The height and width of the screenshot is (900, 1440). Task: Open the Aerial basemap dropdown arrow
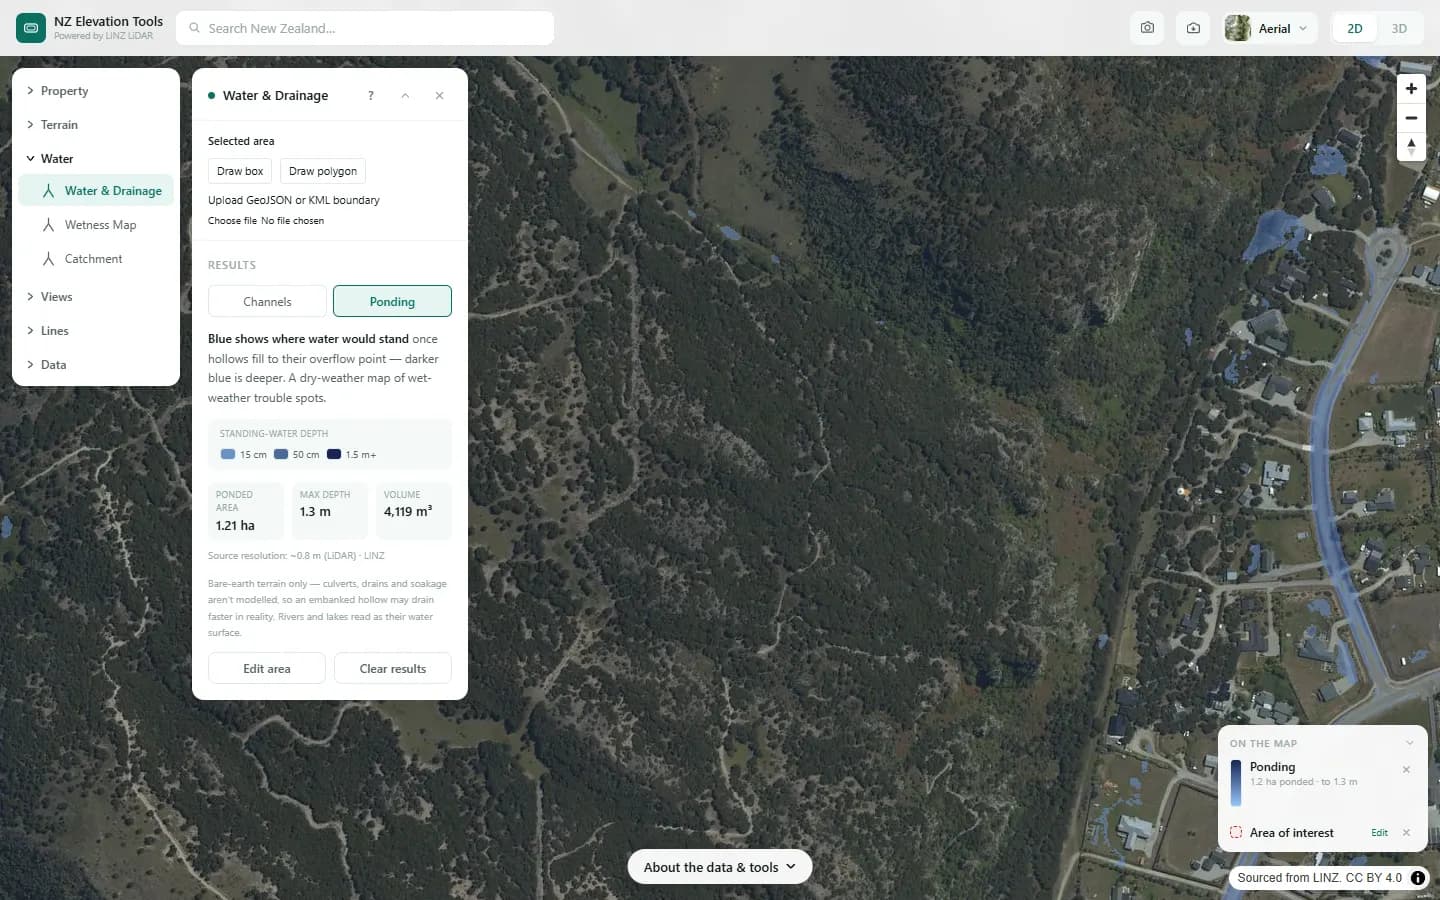(1303, 28)
